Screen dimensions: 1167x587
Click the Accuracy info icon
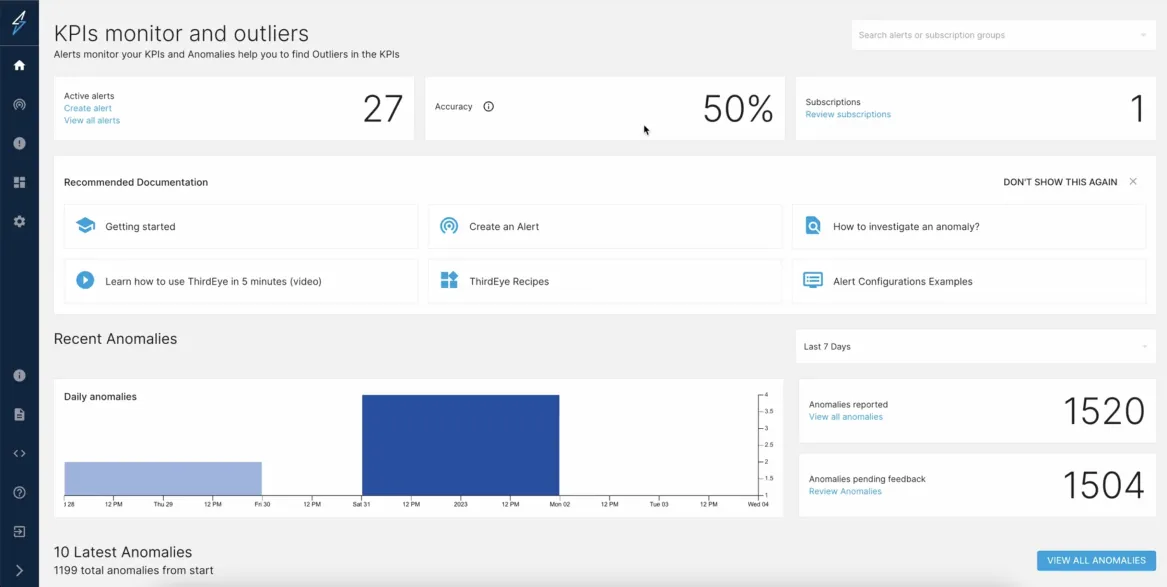[488, 106]
